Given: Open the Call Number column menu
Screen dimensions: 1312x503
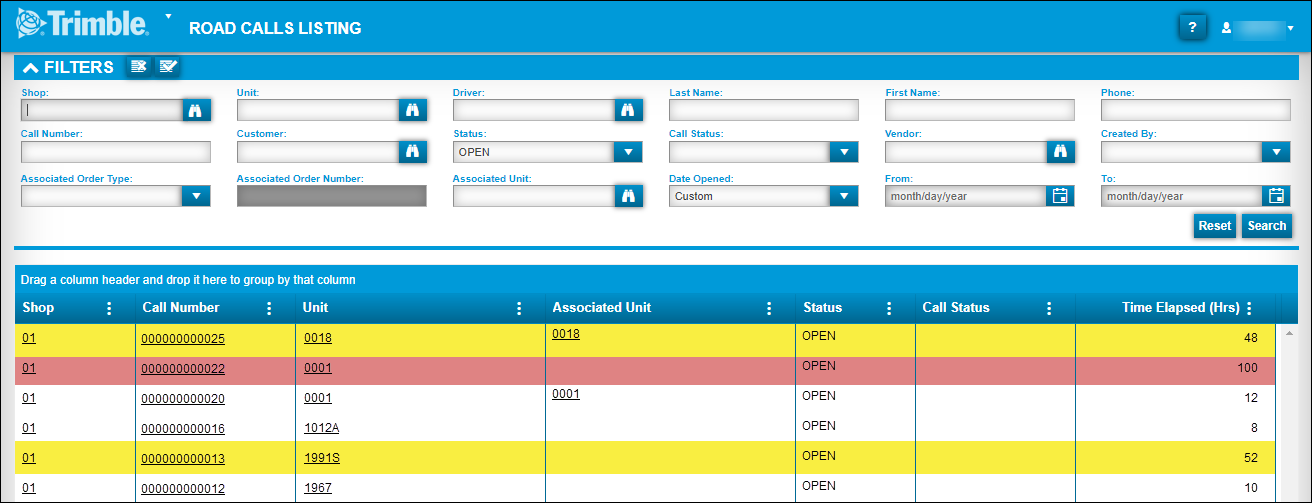Looking at the screenshot, I should tap(269, 308).
